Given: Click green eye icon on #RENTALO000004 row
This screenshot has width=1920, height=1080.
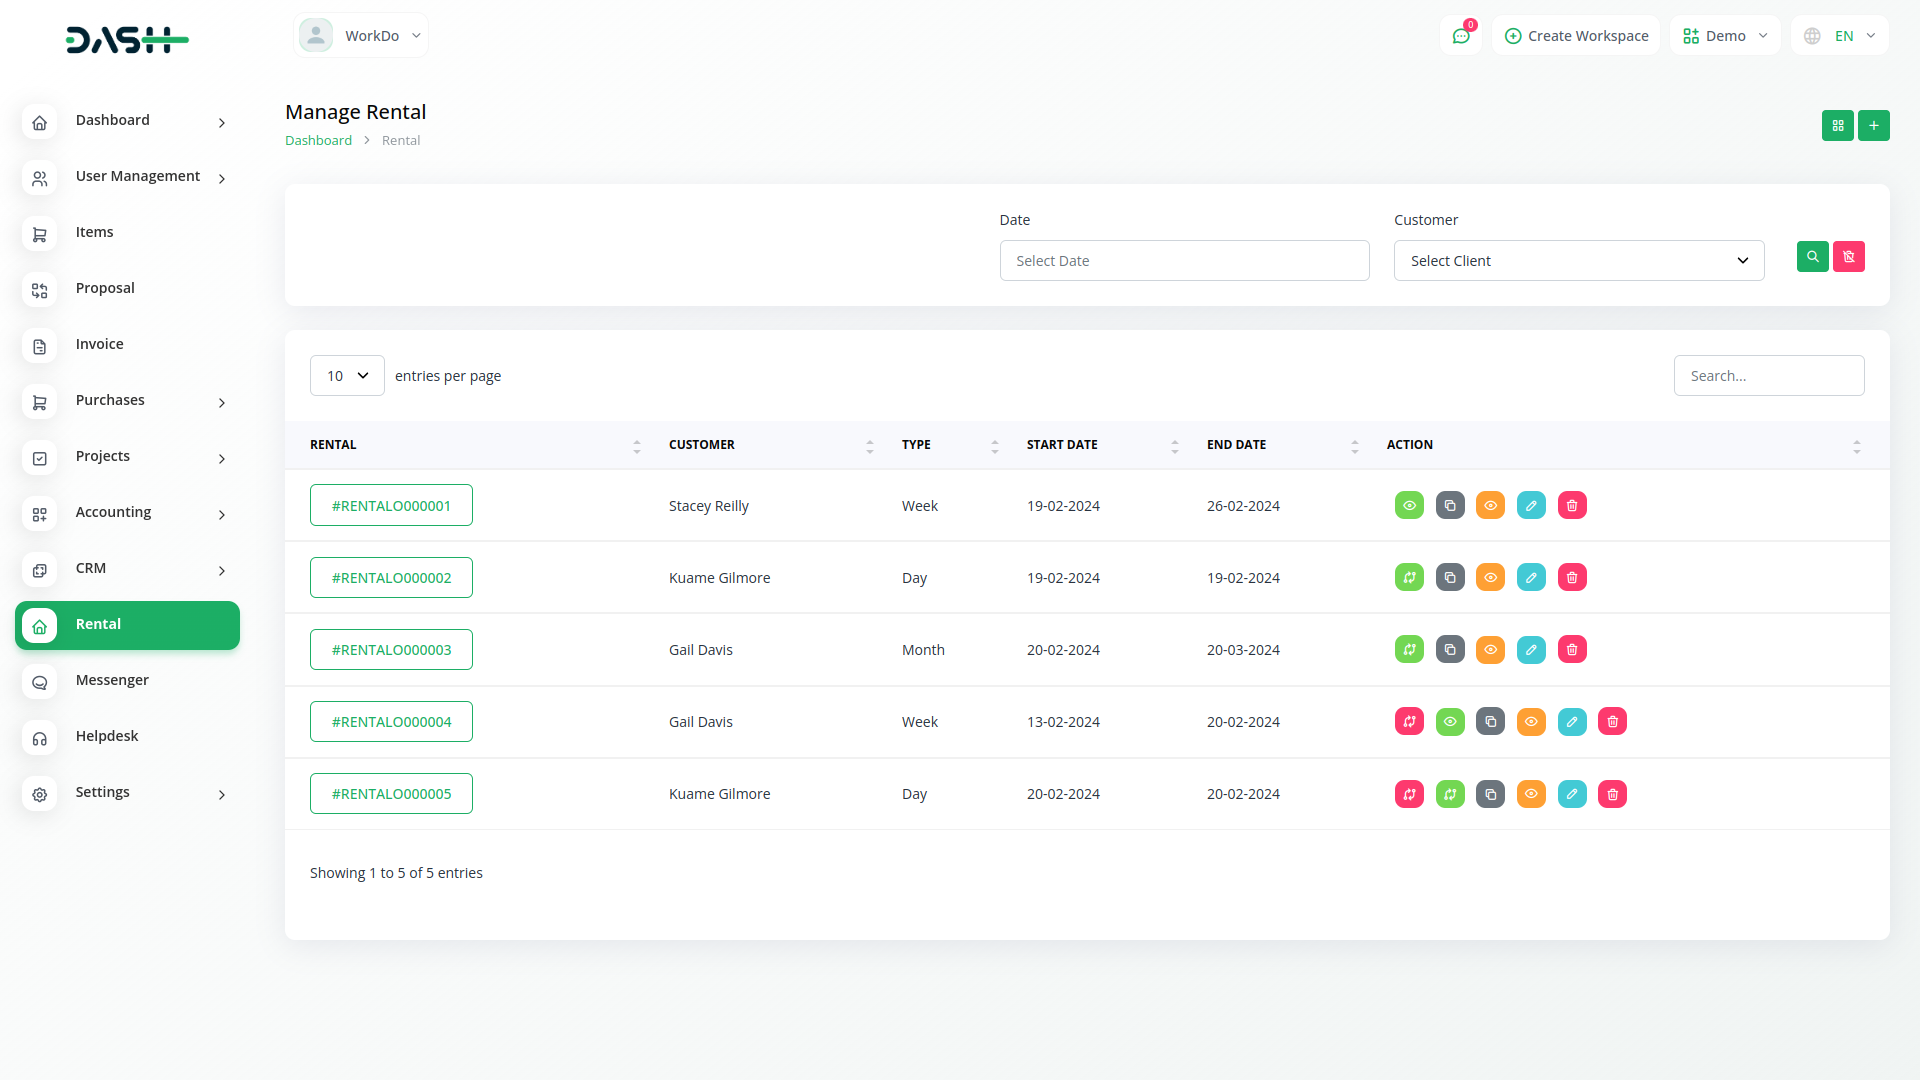Looking at the screenshot, I should click(x=1450, y=721).
